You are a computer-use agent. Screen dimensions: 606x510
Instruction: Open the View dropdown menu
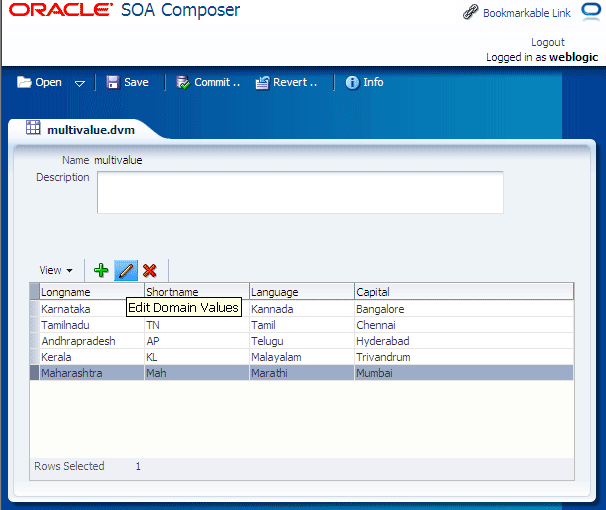(x=56, y=270)
